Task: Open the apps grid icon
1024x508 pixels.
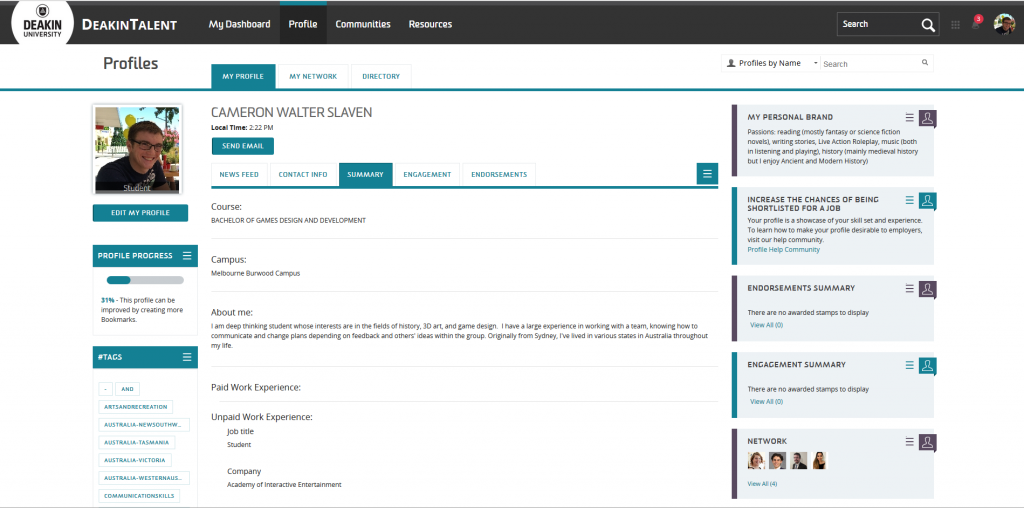Action: [955, 24]
